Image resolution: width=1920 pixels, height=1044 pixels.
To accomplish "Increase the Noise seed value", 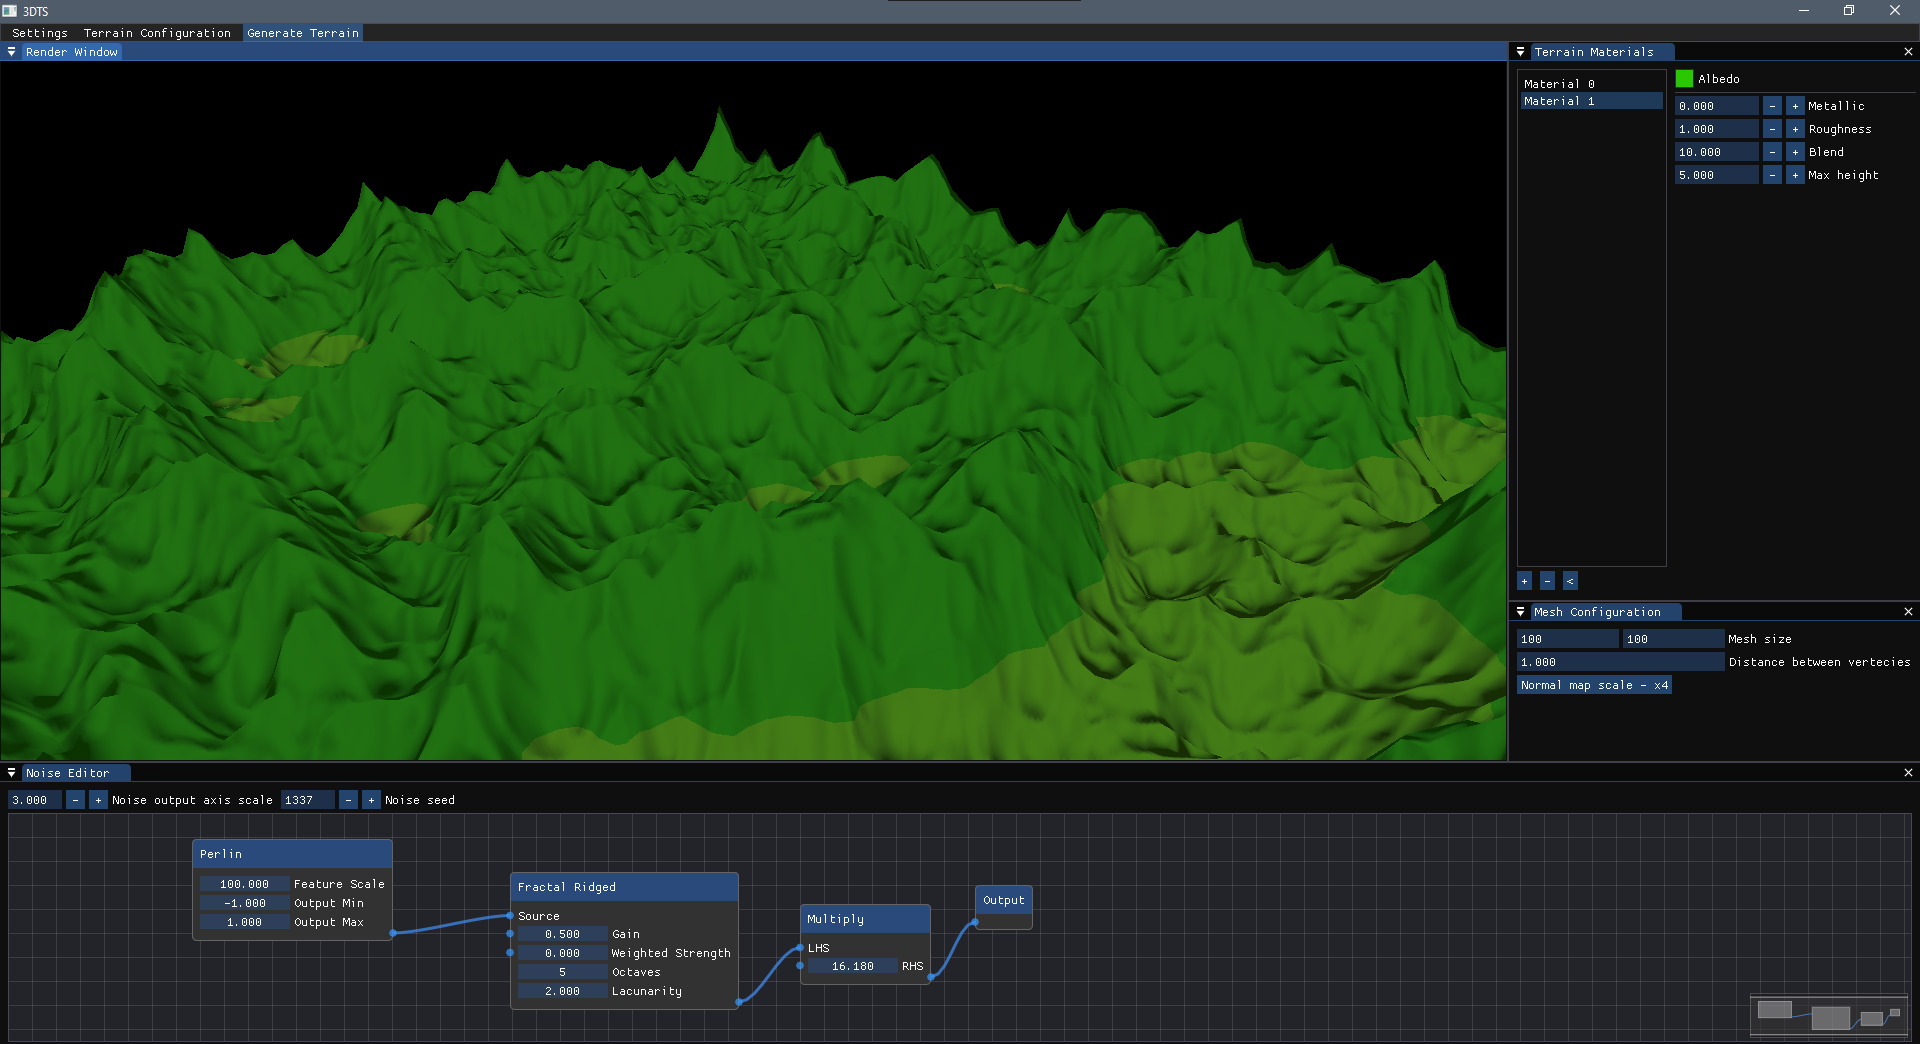I will click(371, 800).
